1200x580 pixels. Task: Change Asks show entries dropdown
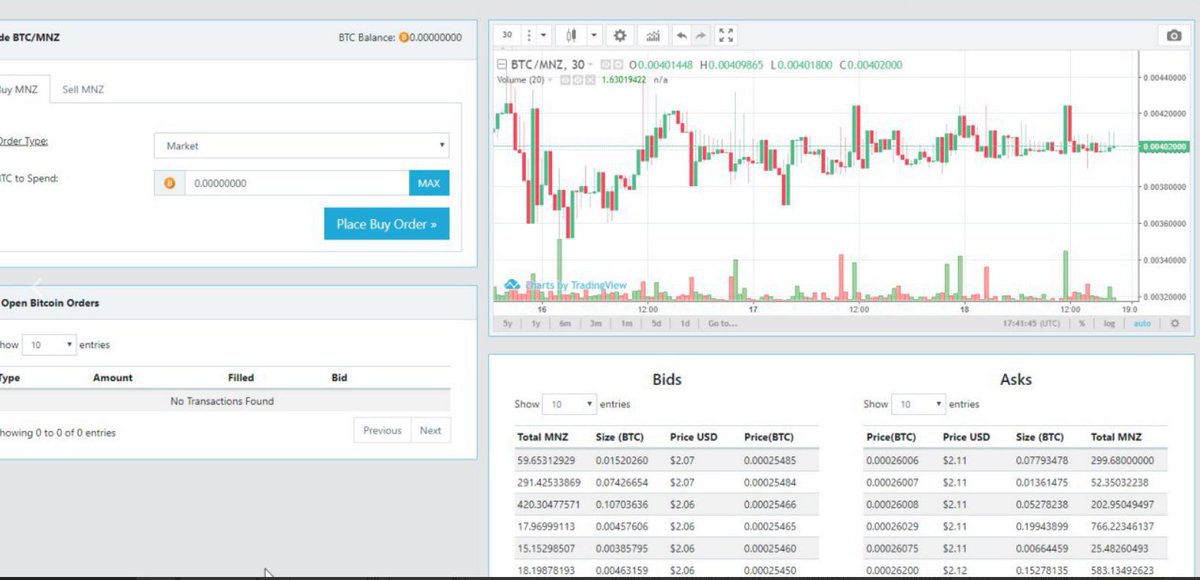(918, 404)
